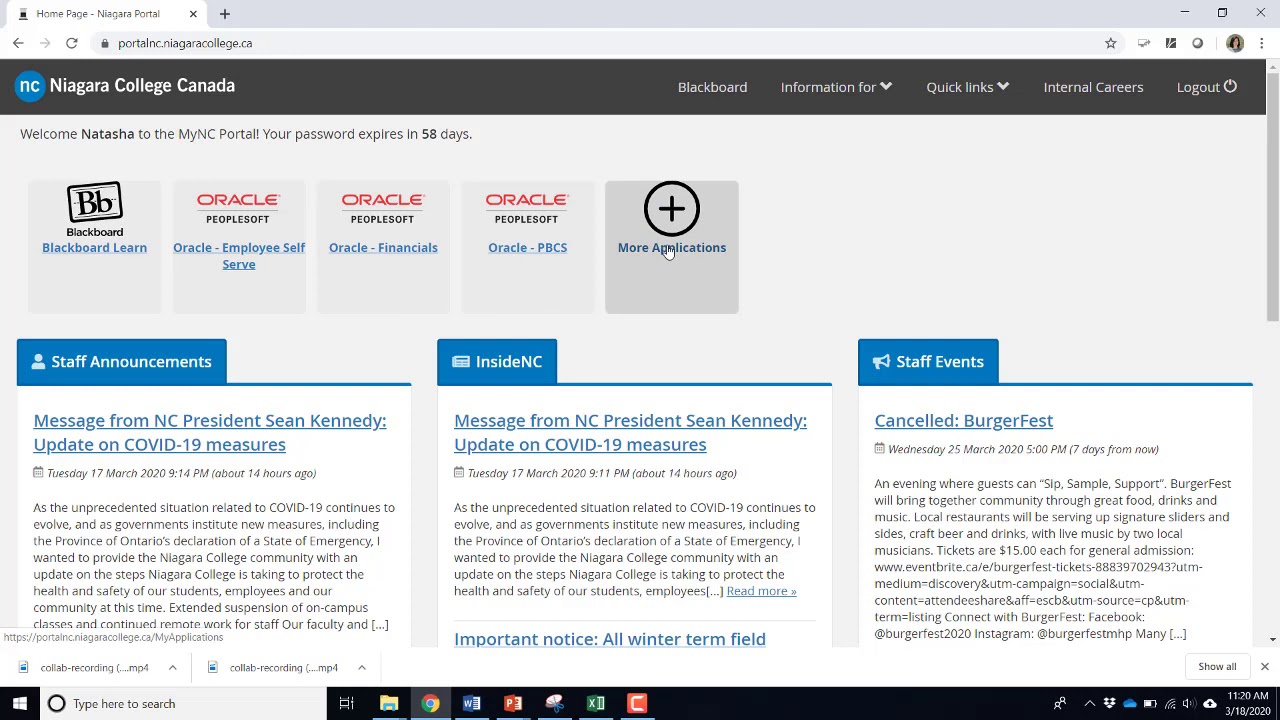
Task: Open Oracle PeopleSoft PBCS logo
Action: click(x=526, y=209)
